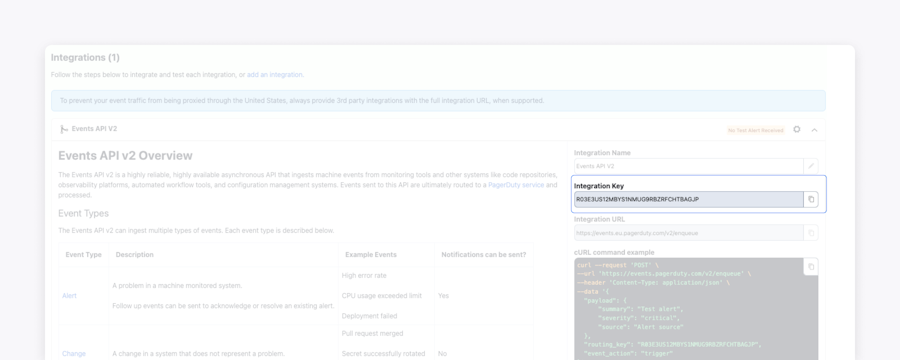
Task: Open the PagerDuty service link
Action: coord(516,185)
